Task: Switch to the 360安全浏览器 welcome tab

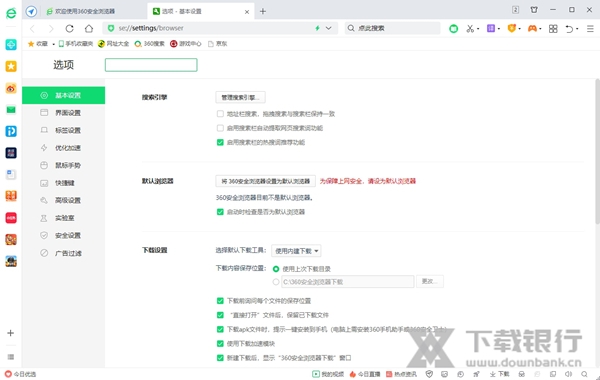Action: (x=94, y=11)
